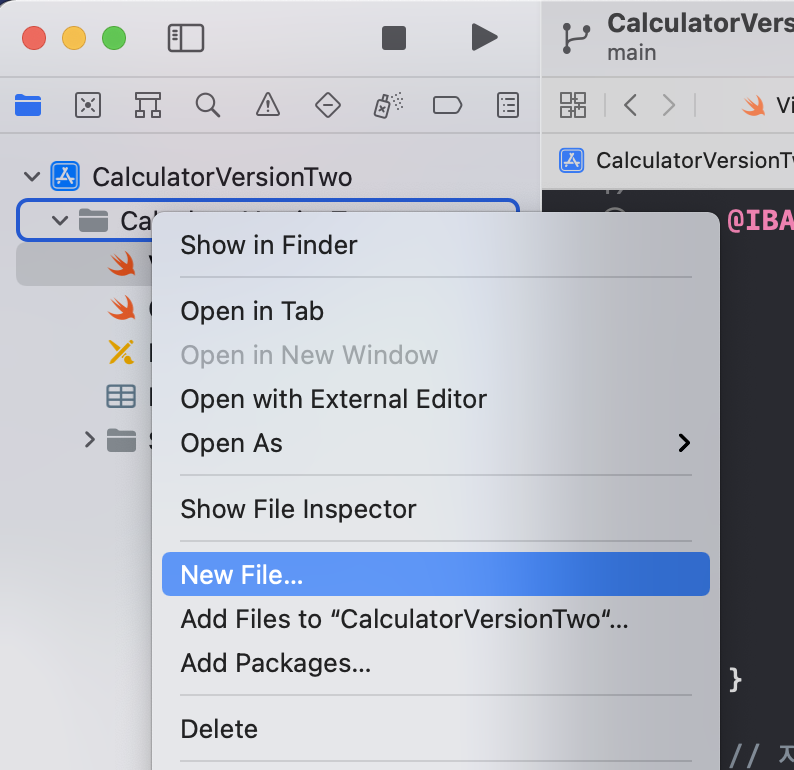Screen dimensions: 794x770
Task: Go forward in editor history
Action: tap(669, 105)
